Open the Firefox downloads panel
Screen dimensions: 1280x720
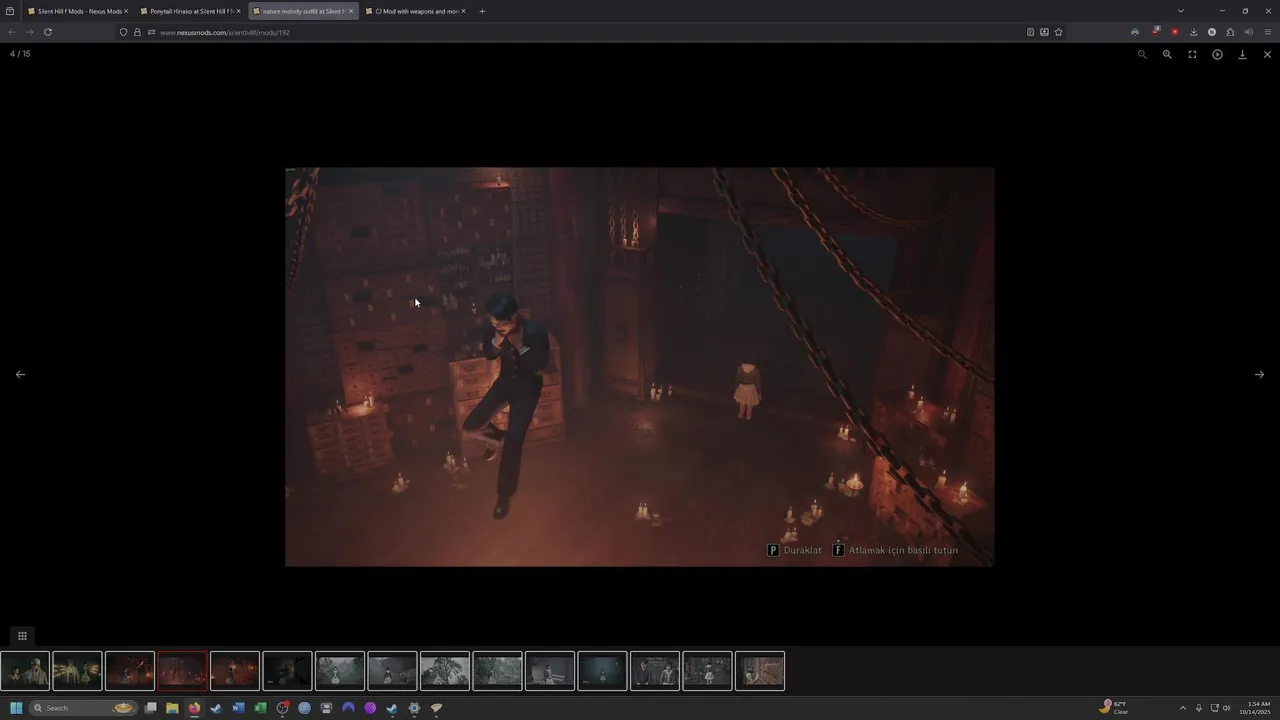click(x=1193, y=32)
